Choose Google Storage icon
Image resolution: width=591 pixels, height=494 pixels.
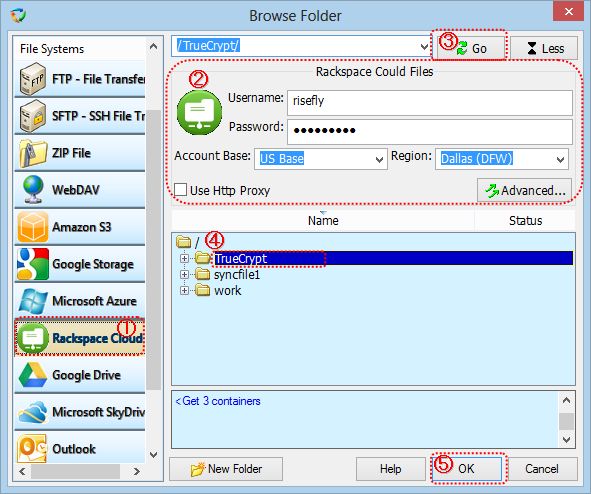coord(33,264)
